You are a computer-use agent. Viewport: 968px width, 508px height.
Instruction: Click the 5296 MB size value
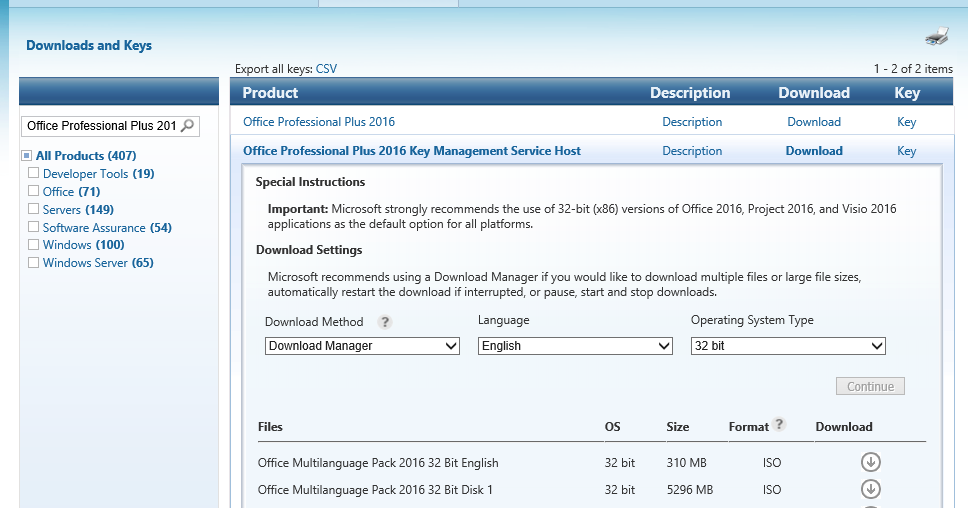[x=690, y=489]
